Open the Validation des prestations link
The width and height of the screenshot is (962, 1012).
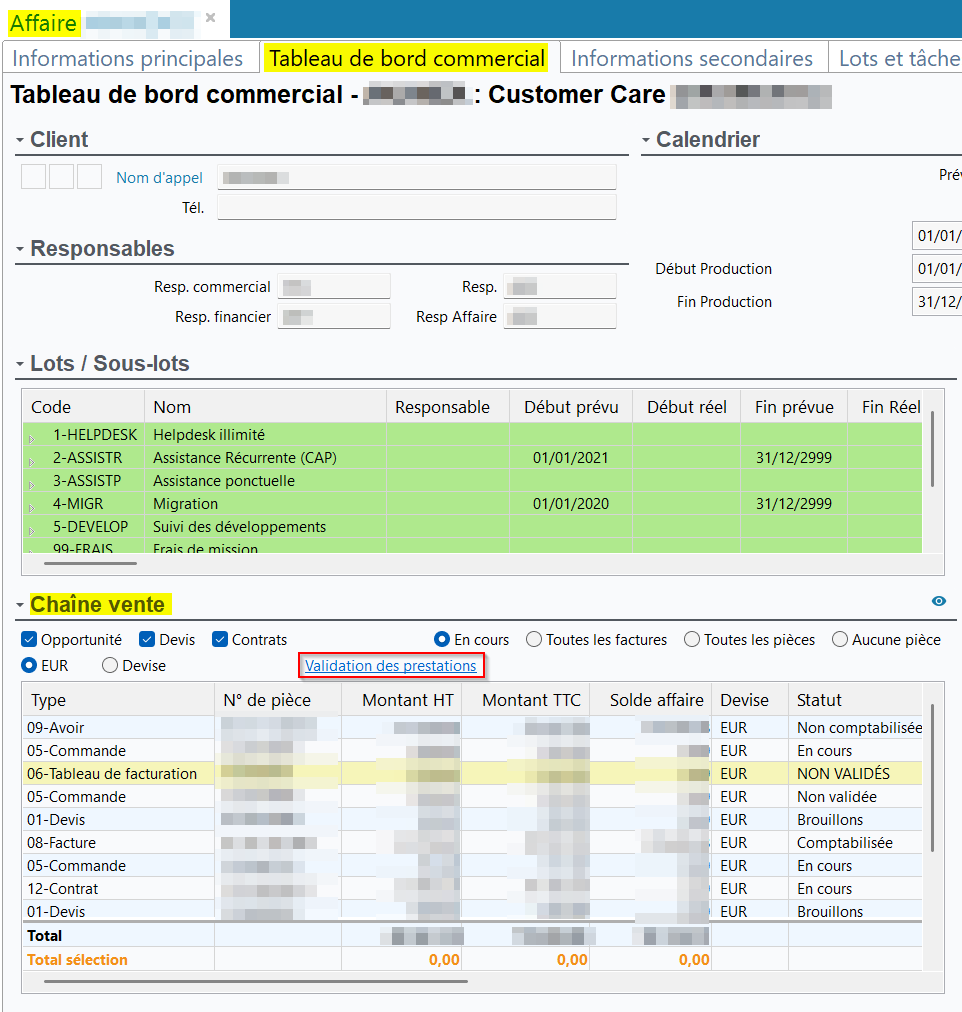coord(390,665)
